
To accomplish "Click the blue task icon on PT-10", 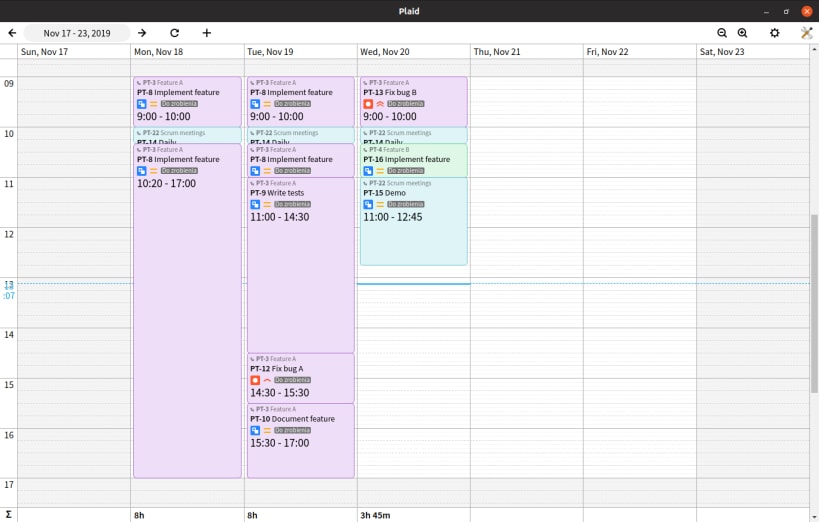I will pyautogui.click(x=255, y=430).
